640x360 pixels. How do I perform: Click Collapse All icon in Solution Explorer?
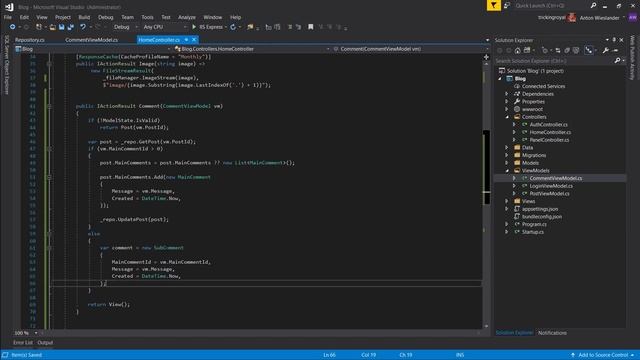[567, 50]
